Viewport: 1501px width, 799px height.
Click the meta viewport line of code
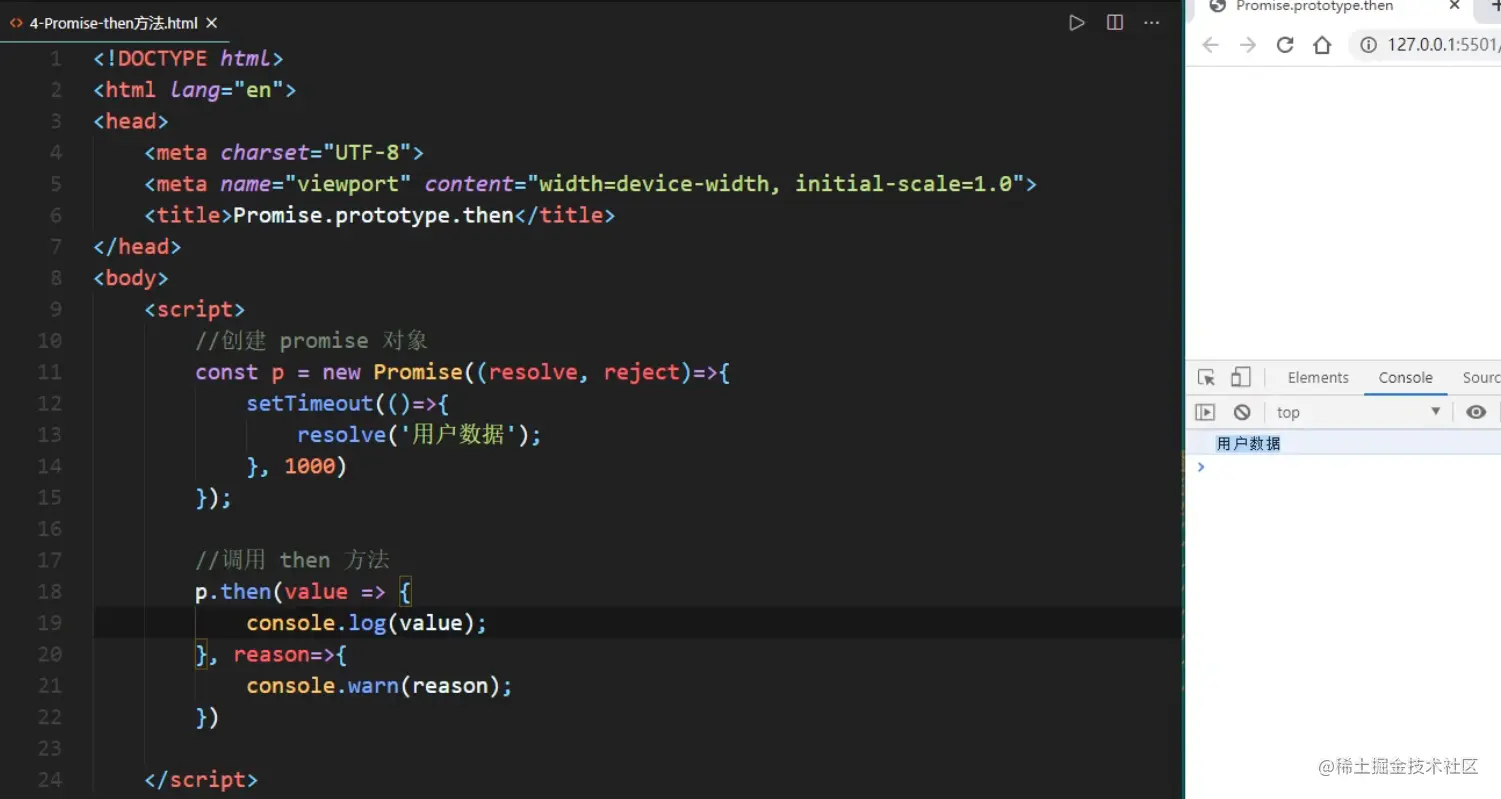[590, 184]
